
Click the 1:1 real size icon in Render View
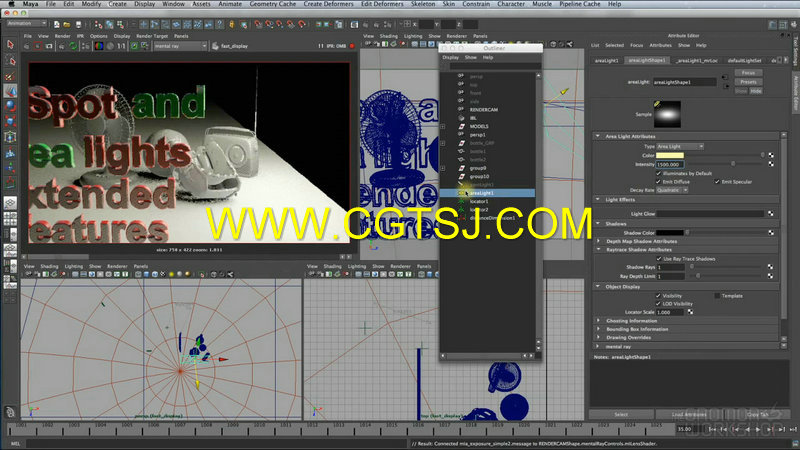(121, 46)
